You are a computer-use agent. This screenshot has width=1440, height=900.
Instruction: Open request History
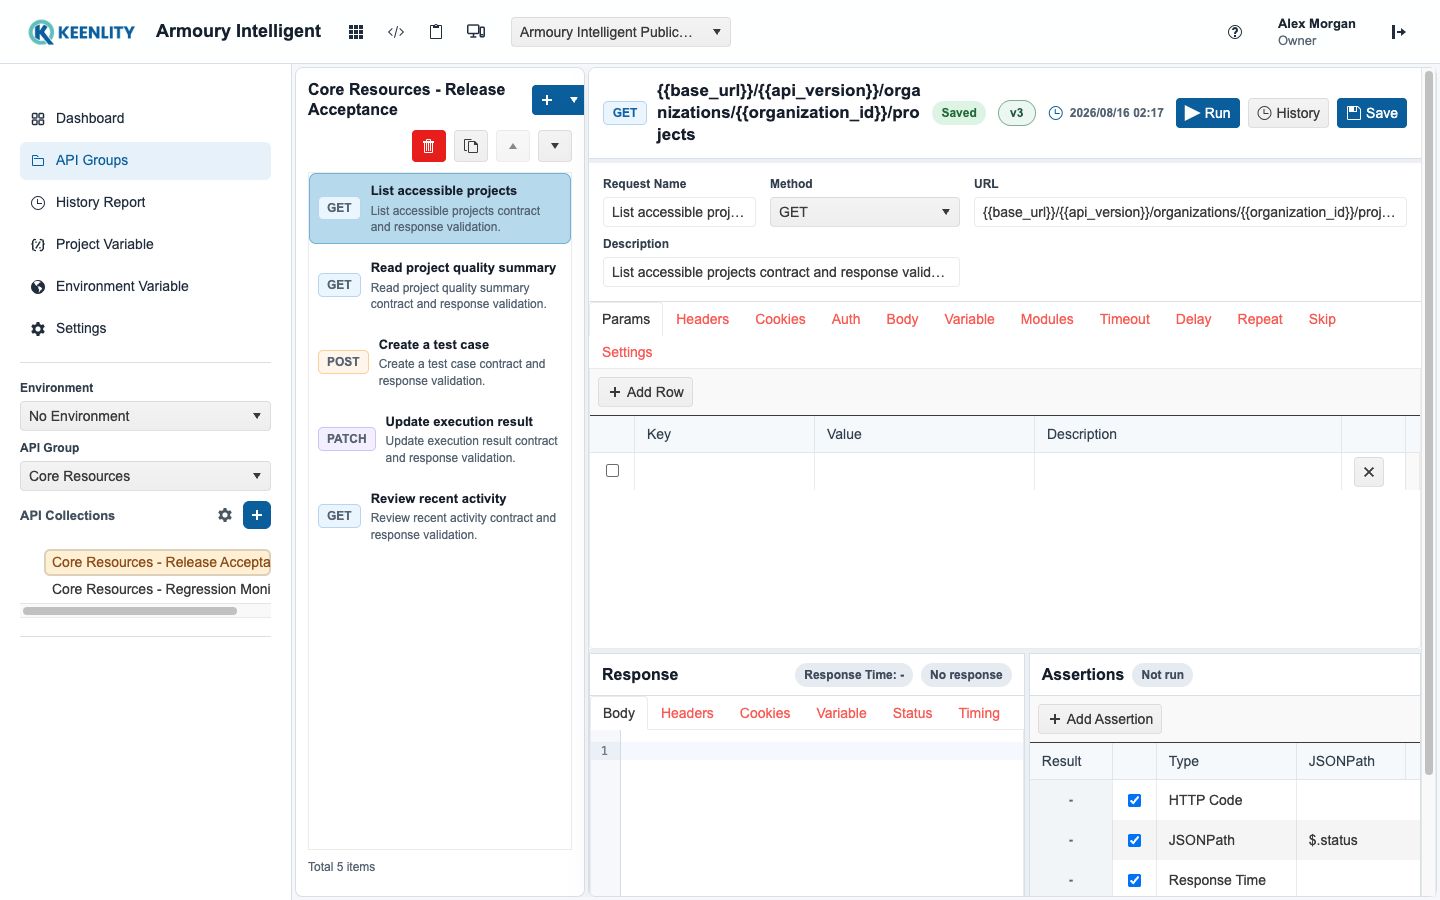pyautogui.click(x=1288, y=113)
